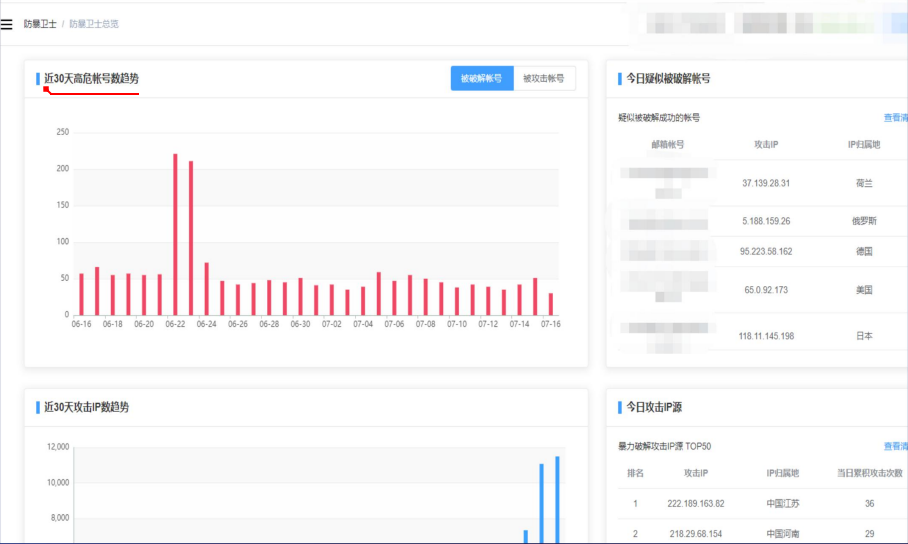Select attack IP 5.188.159.26 row
The height and width of the screenshot is (544, 908).
point(766,221)
